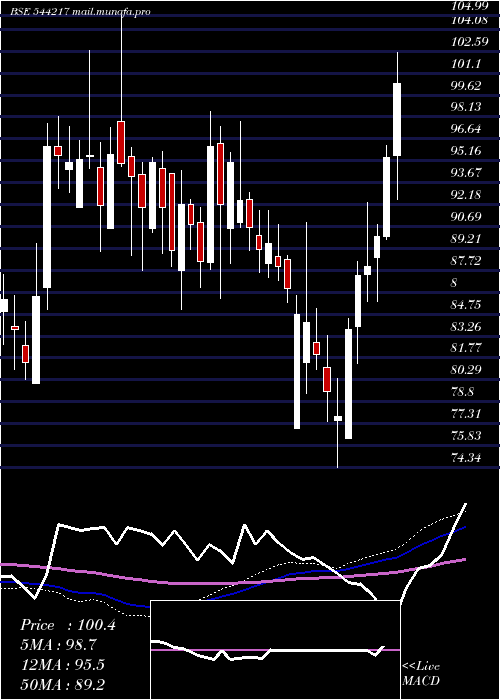Click the 99.62 price axis label
500x700 pixels.
[x=466, y=86]
